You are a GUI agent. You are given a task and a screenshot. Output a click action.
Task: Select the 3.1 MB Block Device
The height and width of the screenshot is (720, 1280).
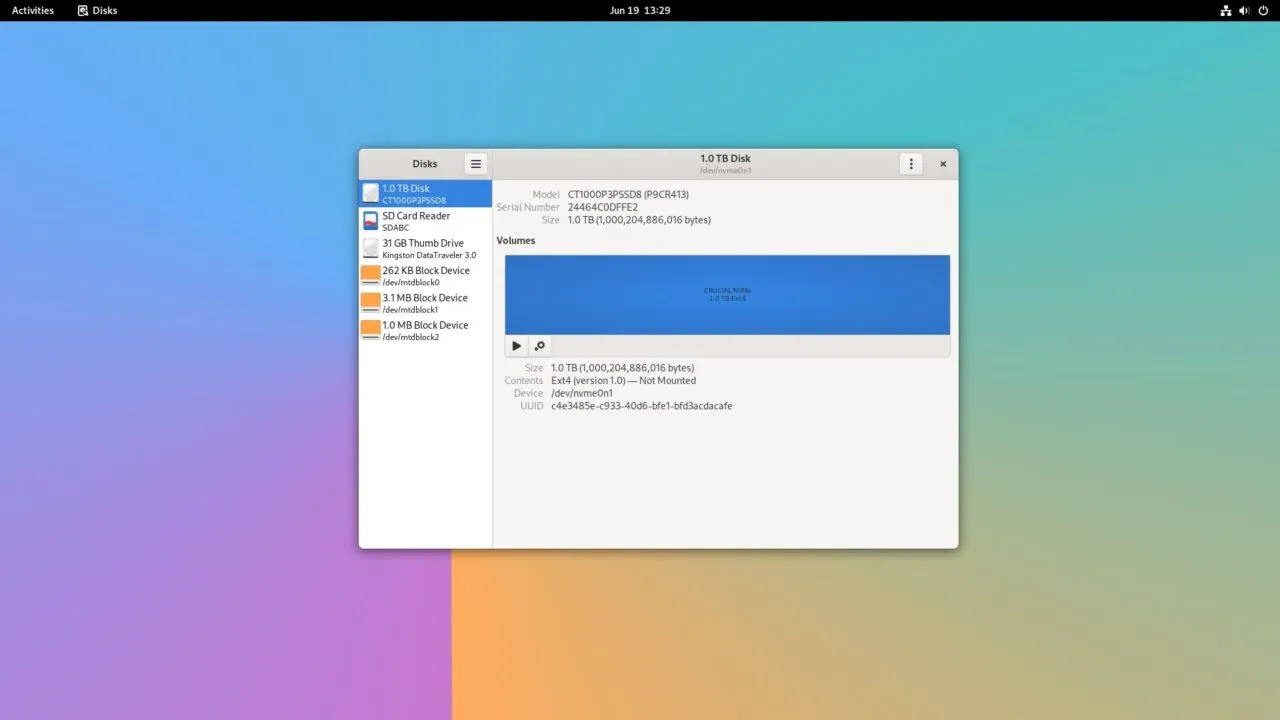coord(425,303)
